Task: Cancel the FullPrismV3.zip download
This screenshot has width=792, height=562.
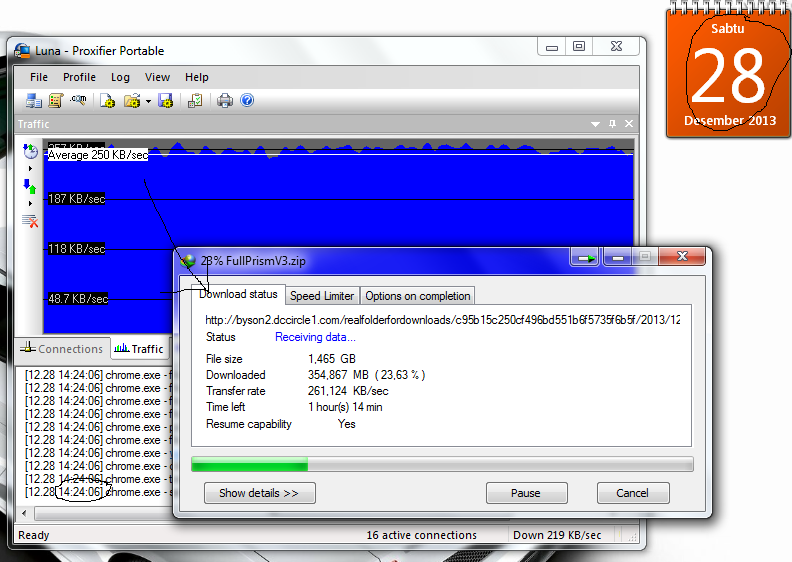Action: [x=633, y=493]
